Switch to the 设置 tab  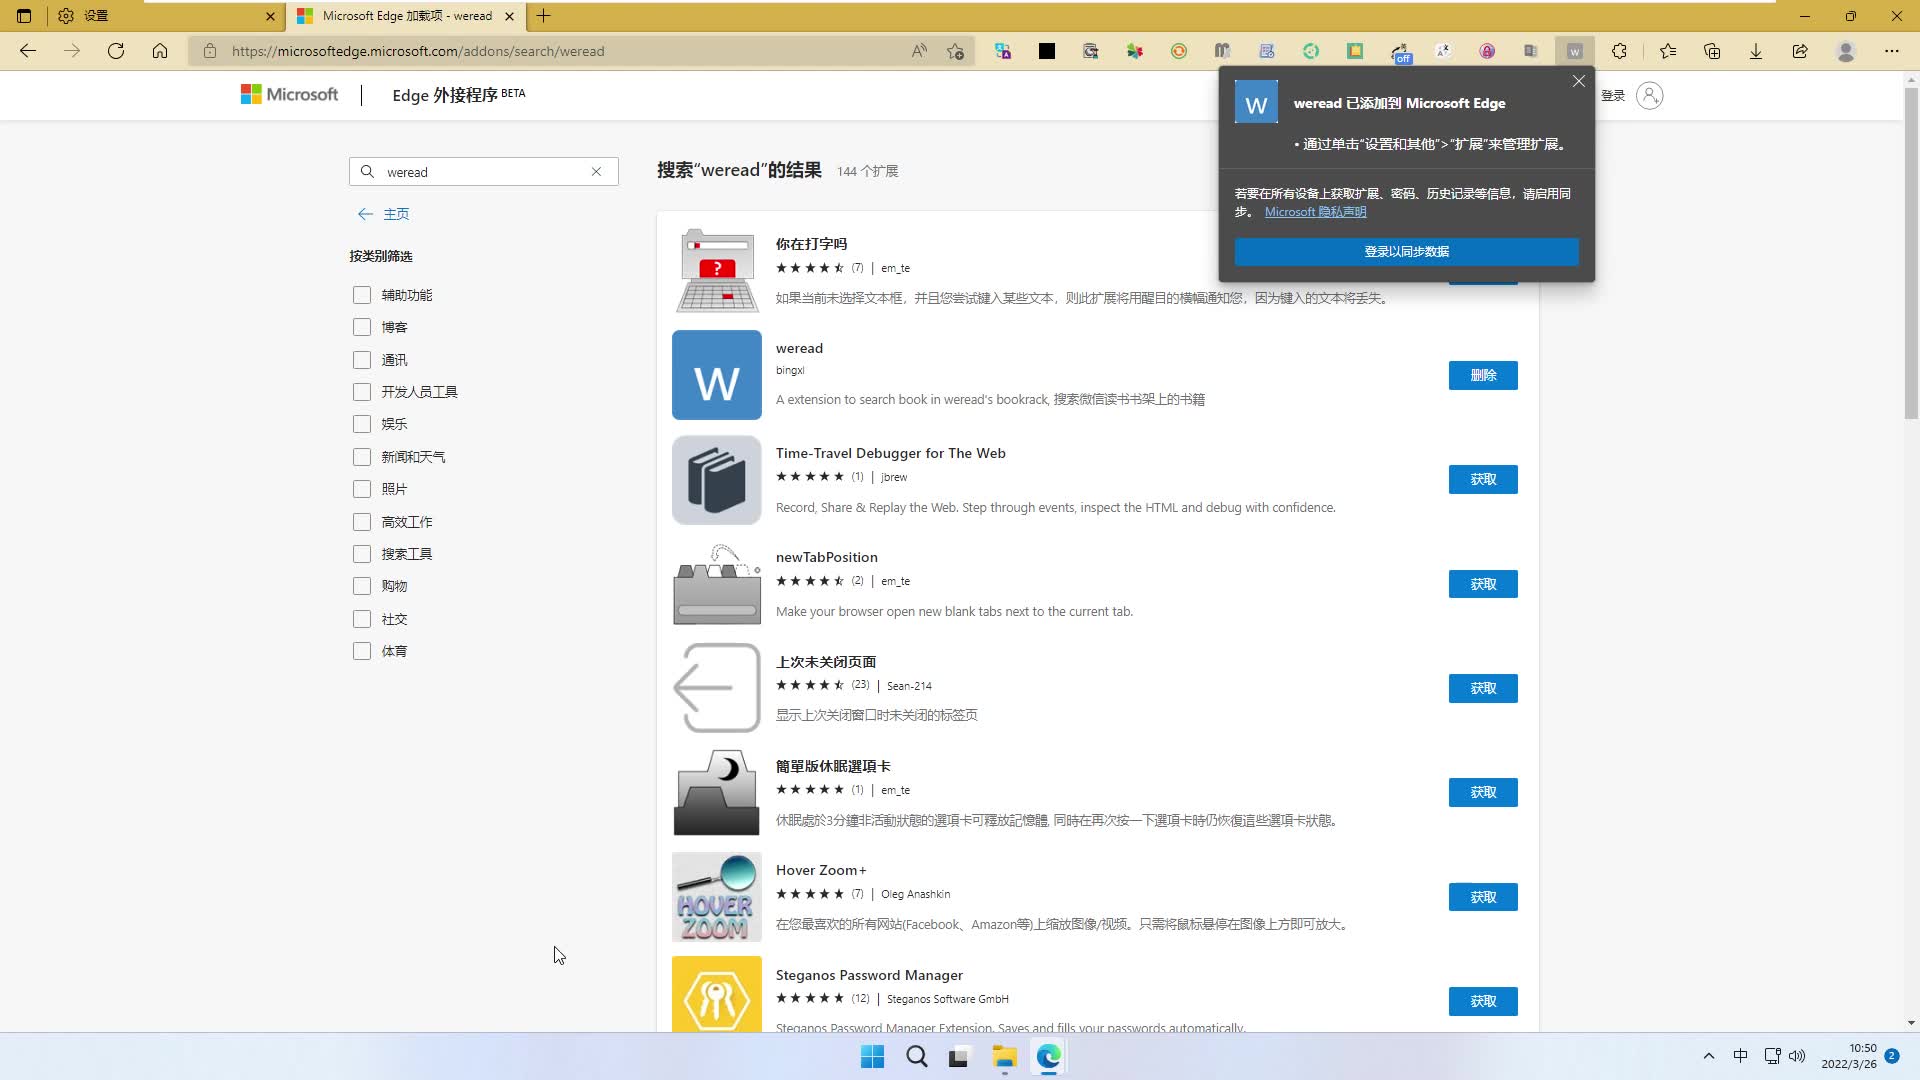tap(165, 16)
